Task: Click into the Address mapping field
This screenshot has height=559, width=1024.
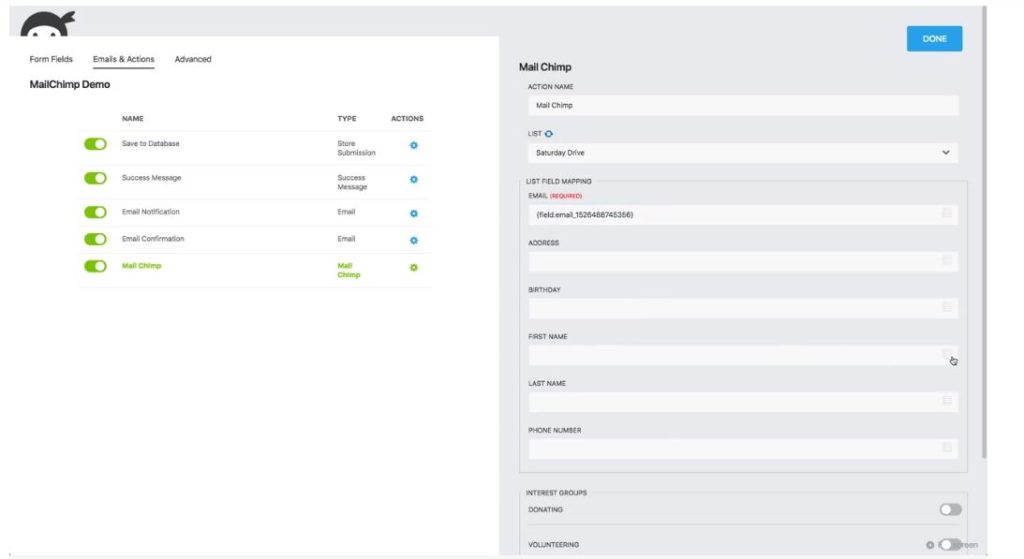Action: (743, 262)
